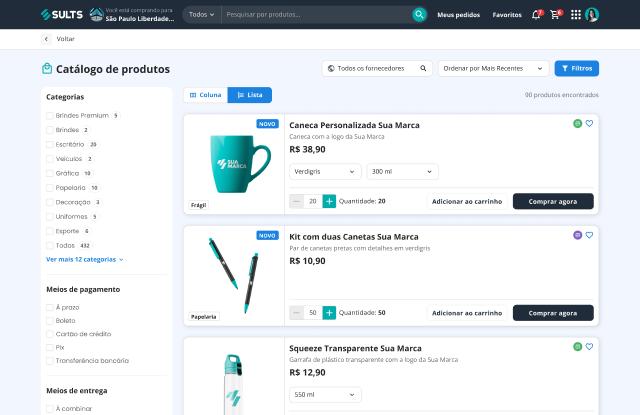Open the Squeeze Transparente Sua Marca title

[x=355, y=348]
